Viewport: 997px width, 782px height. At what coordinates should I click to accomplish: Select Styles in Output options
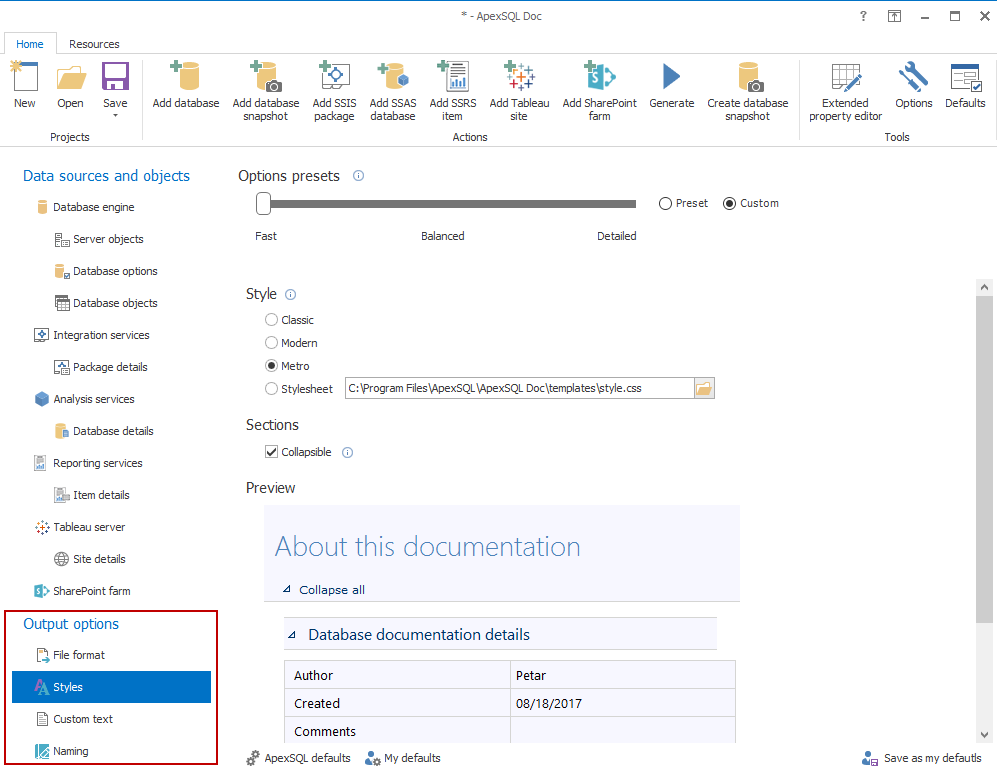[x=111, y=687]
